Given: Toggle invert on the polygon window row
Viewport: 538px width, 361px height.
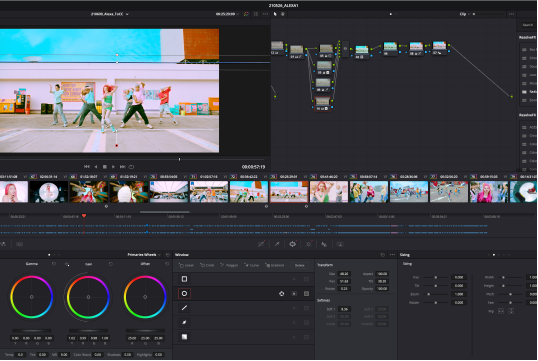Looking at the screenshot, I should tap(294, 308).
